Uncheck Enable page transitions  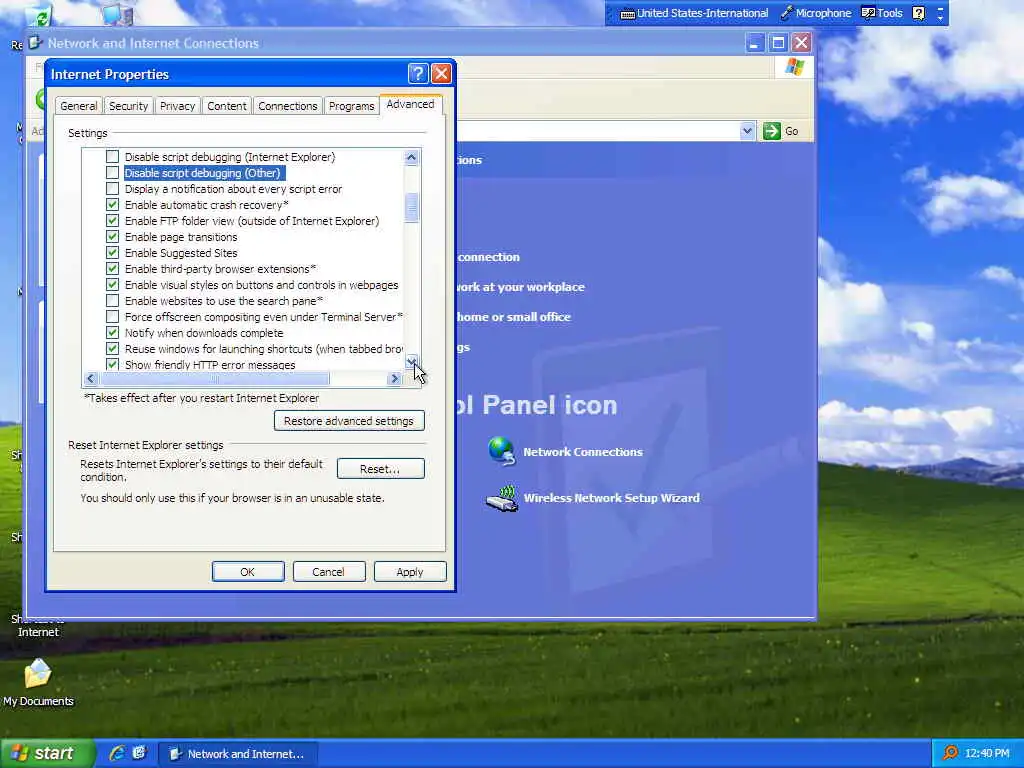tap(112, 236)
